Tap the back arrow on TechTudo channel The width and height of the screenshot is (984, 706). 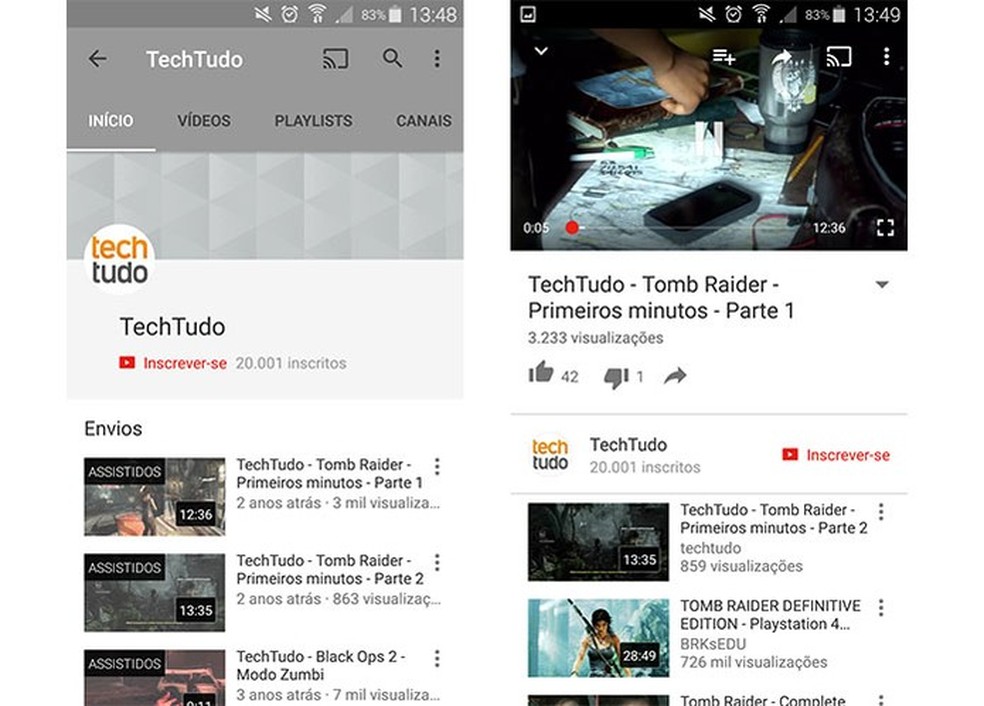(x=98, y=59)
